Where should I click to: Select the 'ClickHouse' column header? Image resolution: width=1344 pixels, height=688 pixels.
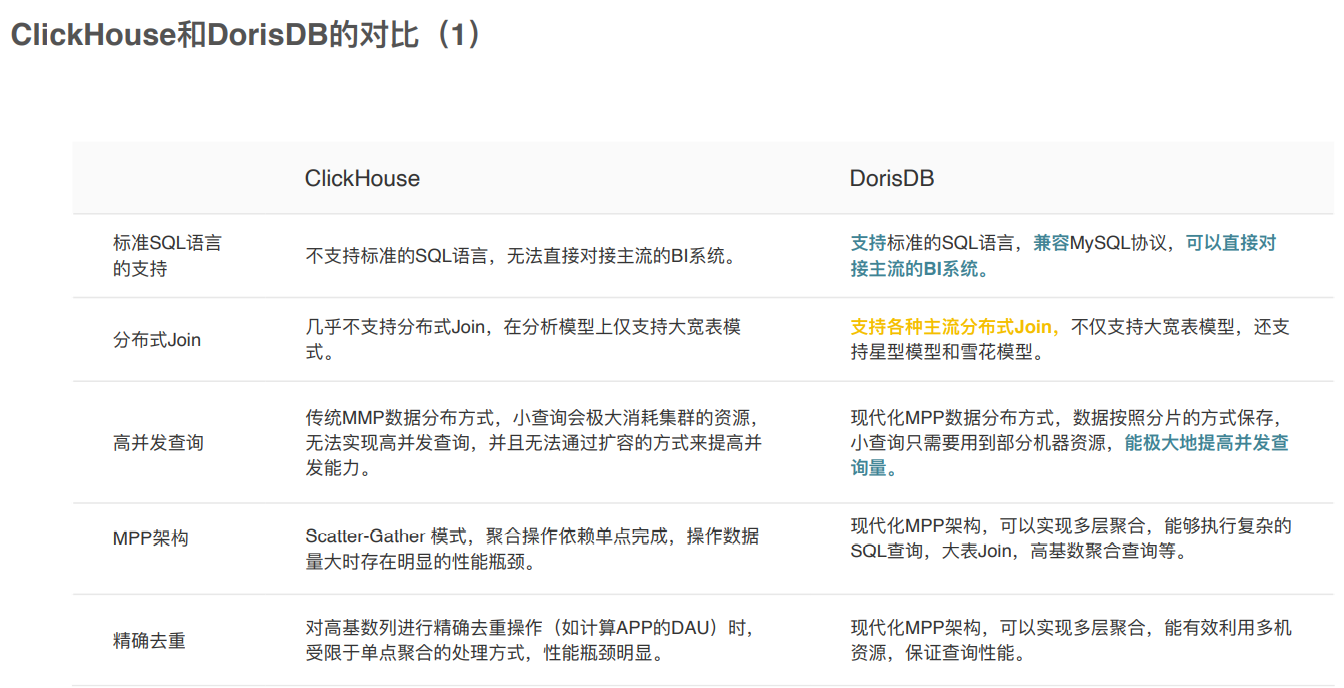[362, 179]
